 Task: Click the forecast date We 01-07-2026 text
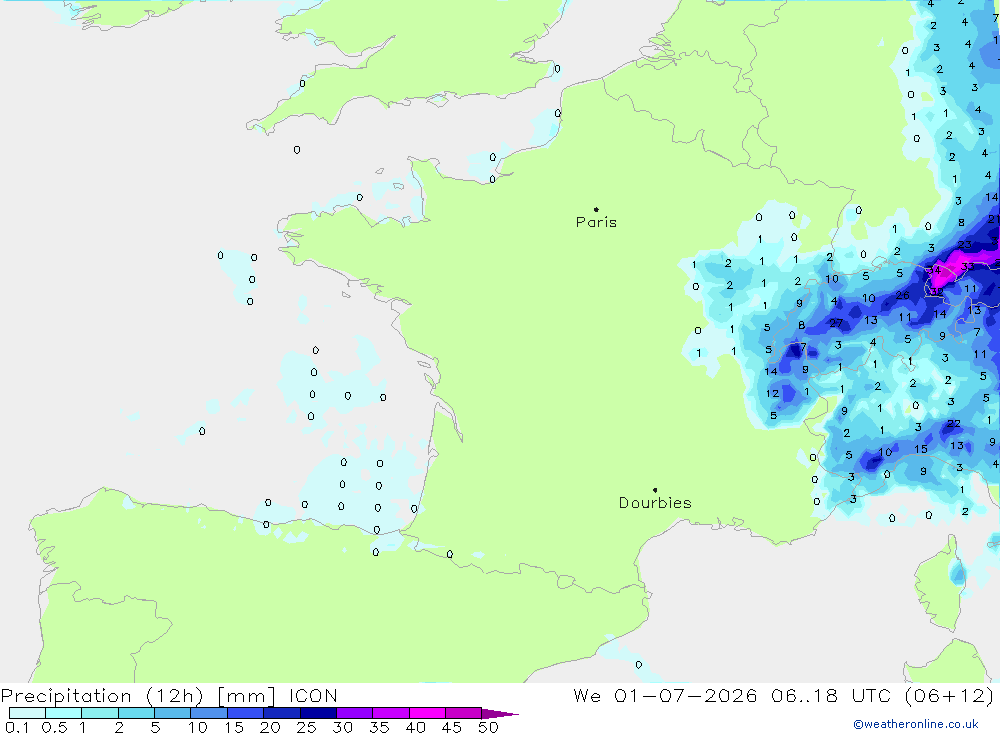click(x=665, y=696)
